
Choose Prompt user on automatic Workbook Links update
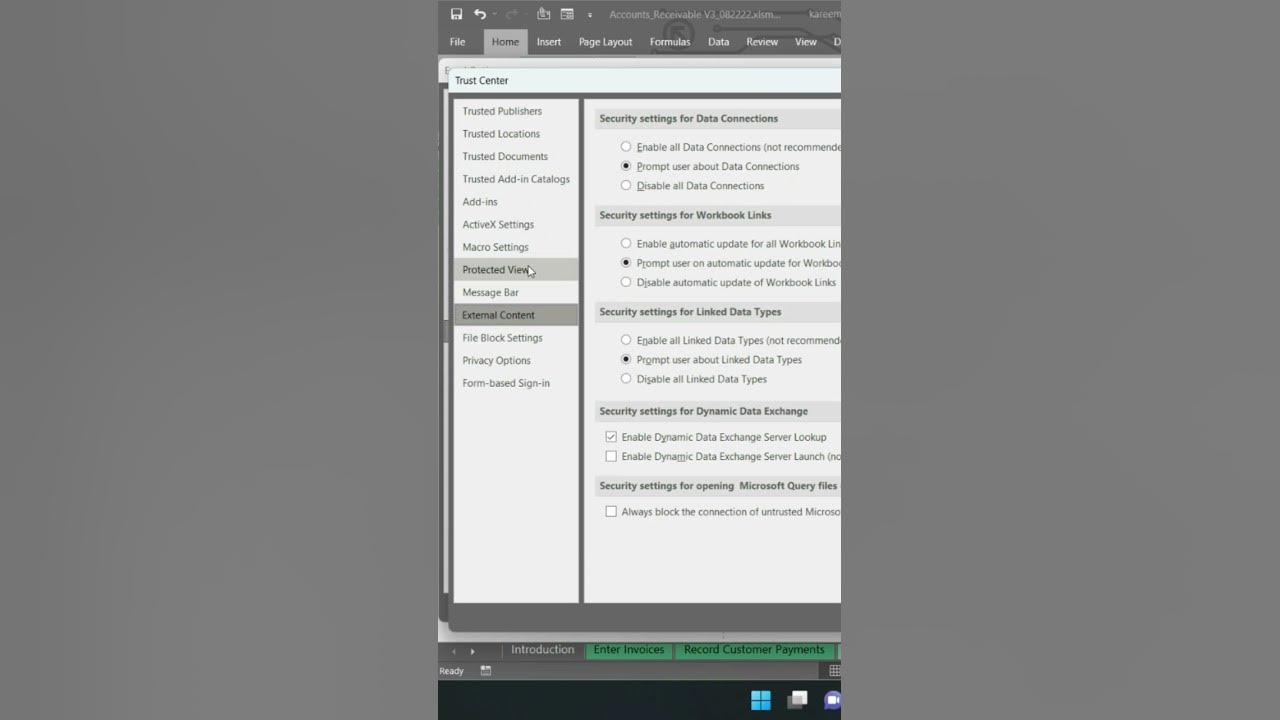[626, 263]
